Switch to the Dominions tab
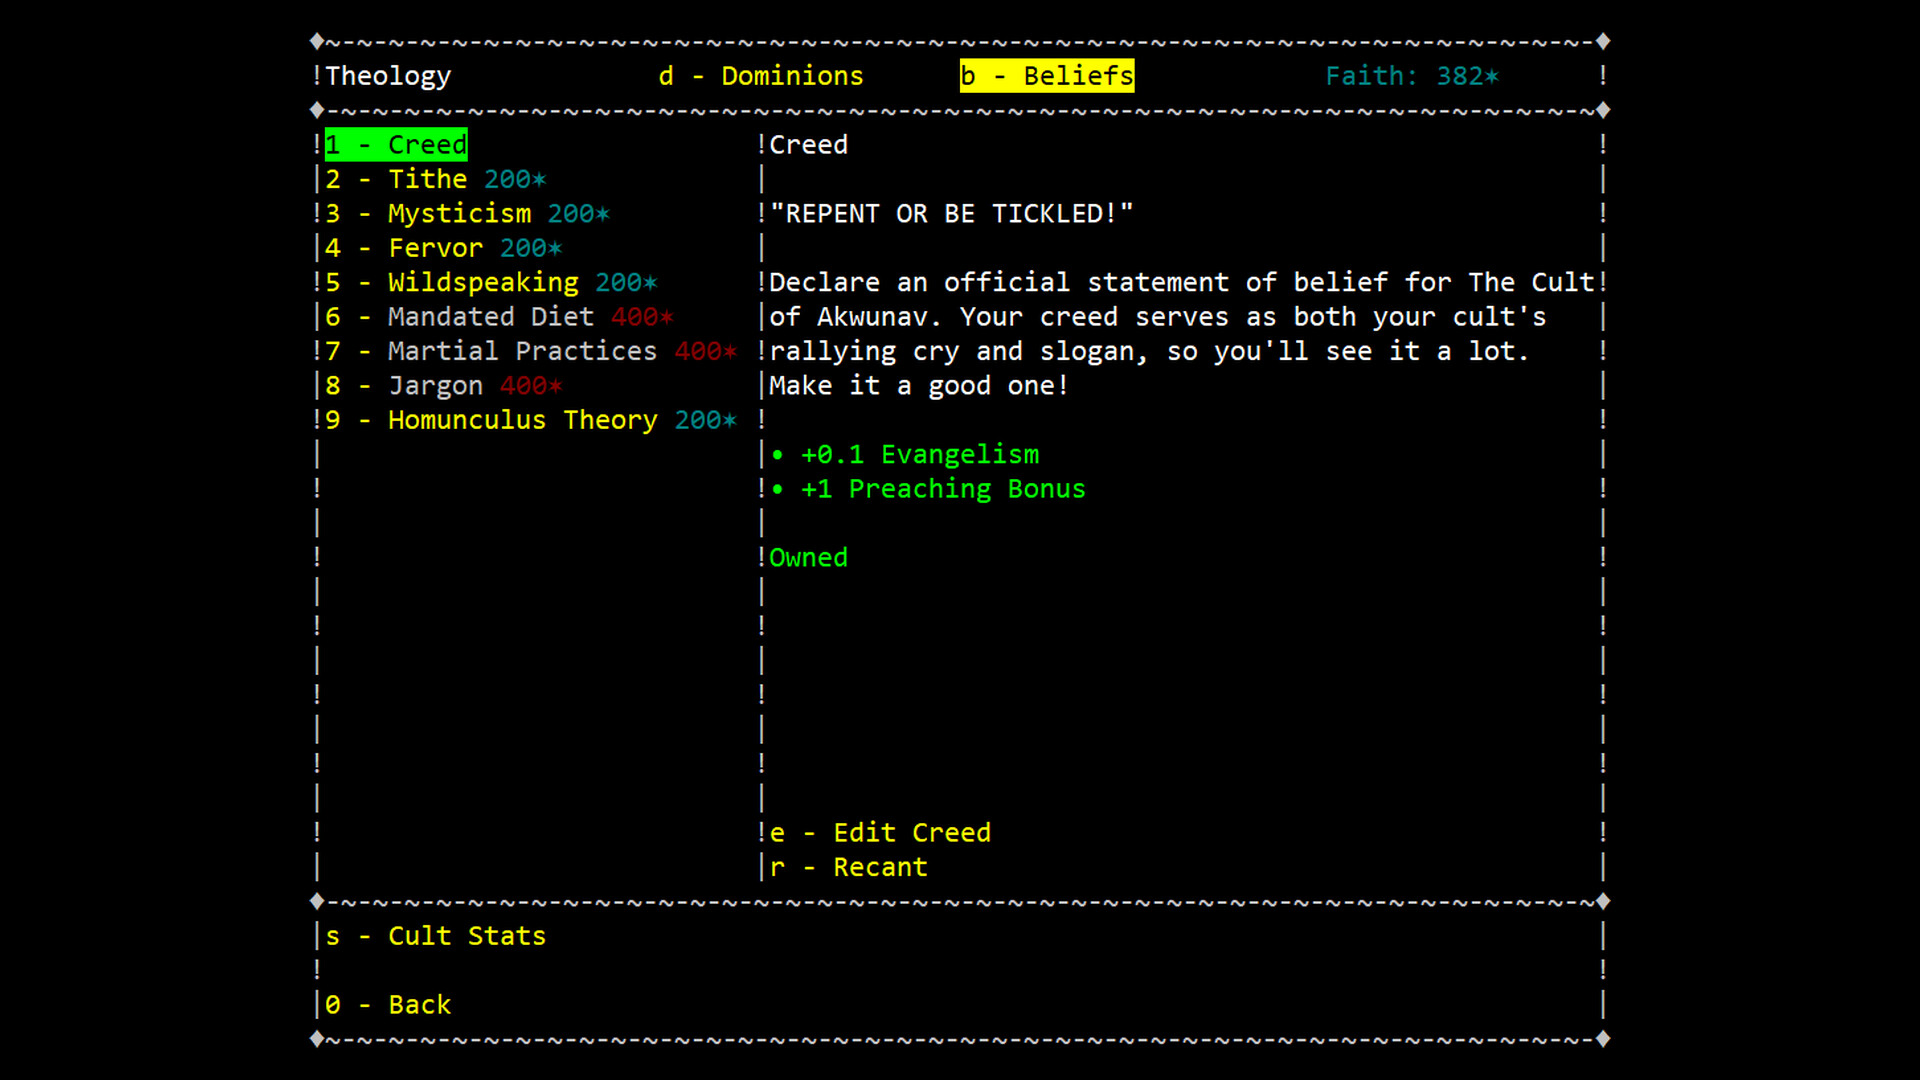Viewport: 1920px width, 1080px height. point(761,76)
